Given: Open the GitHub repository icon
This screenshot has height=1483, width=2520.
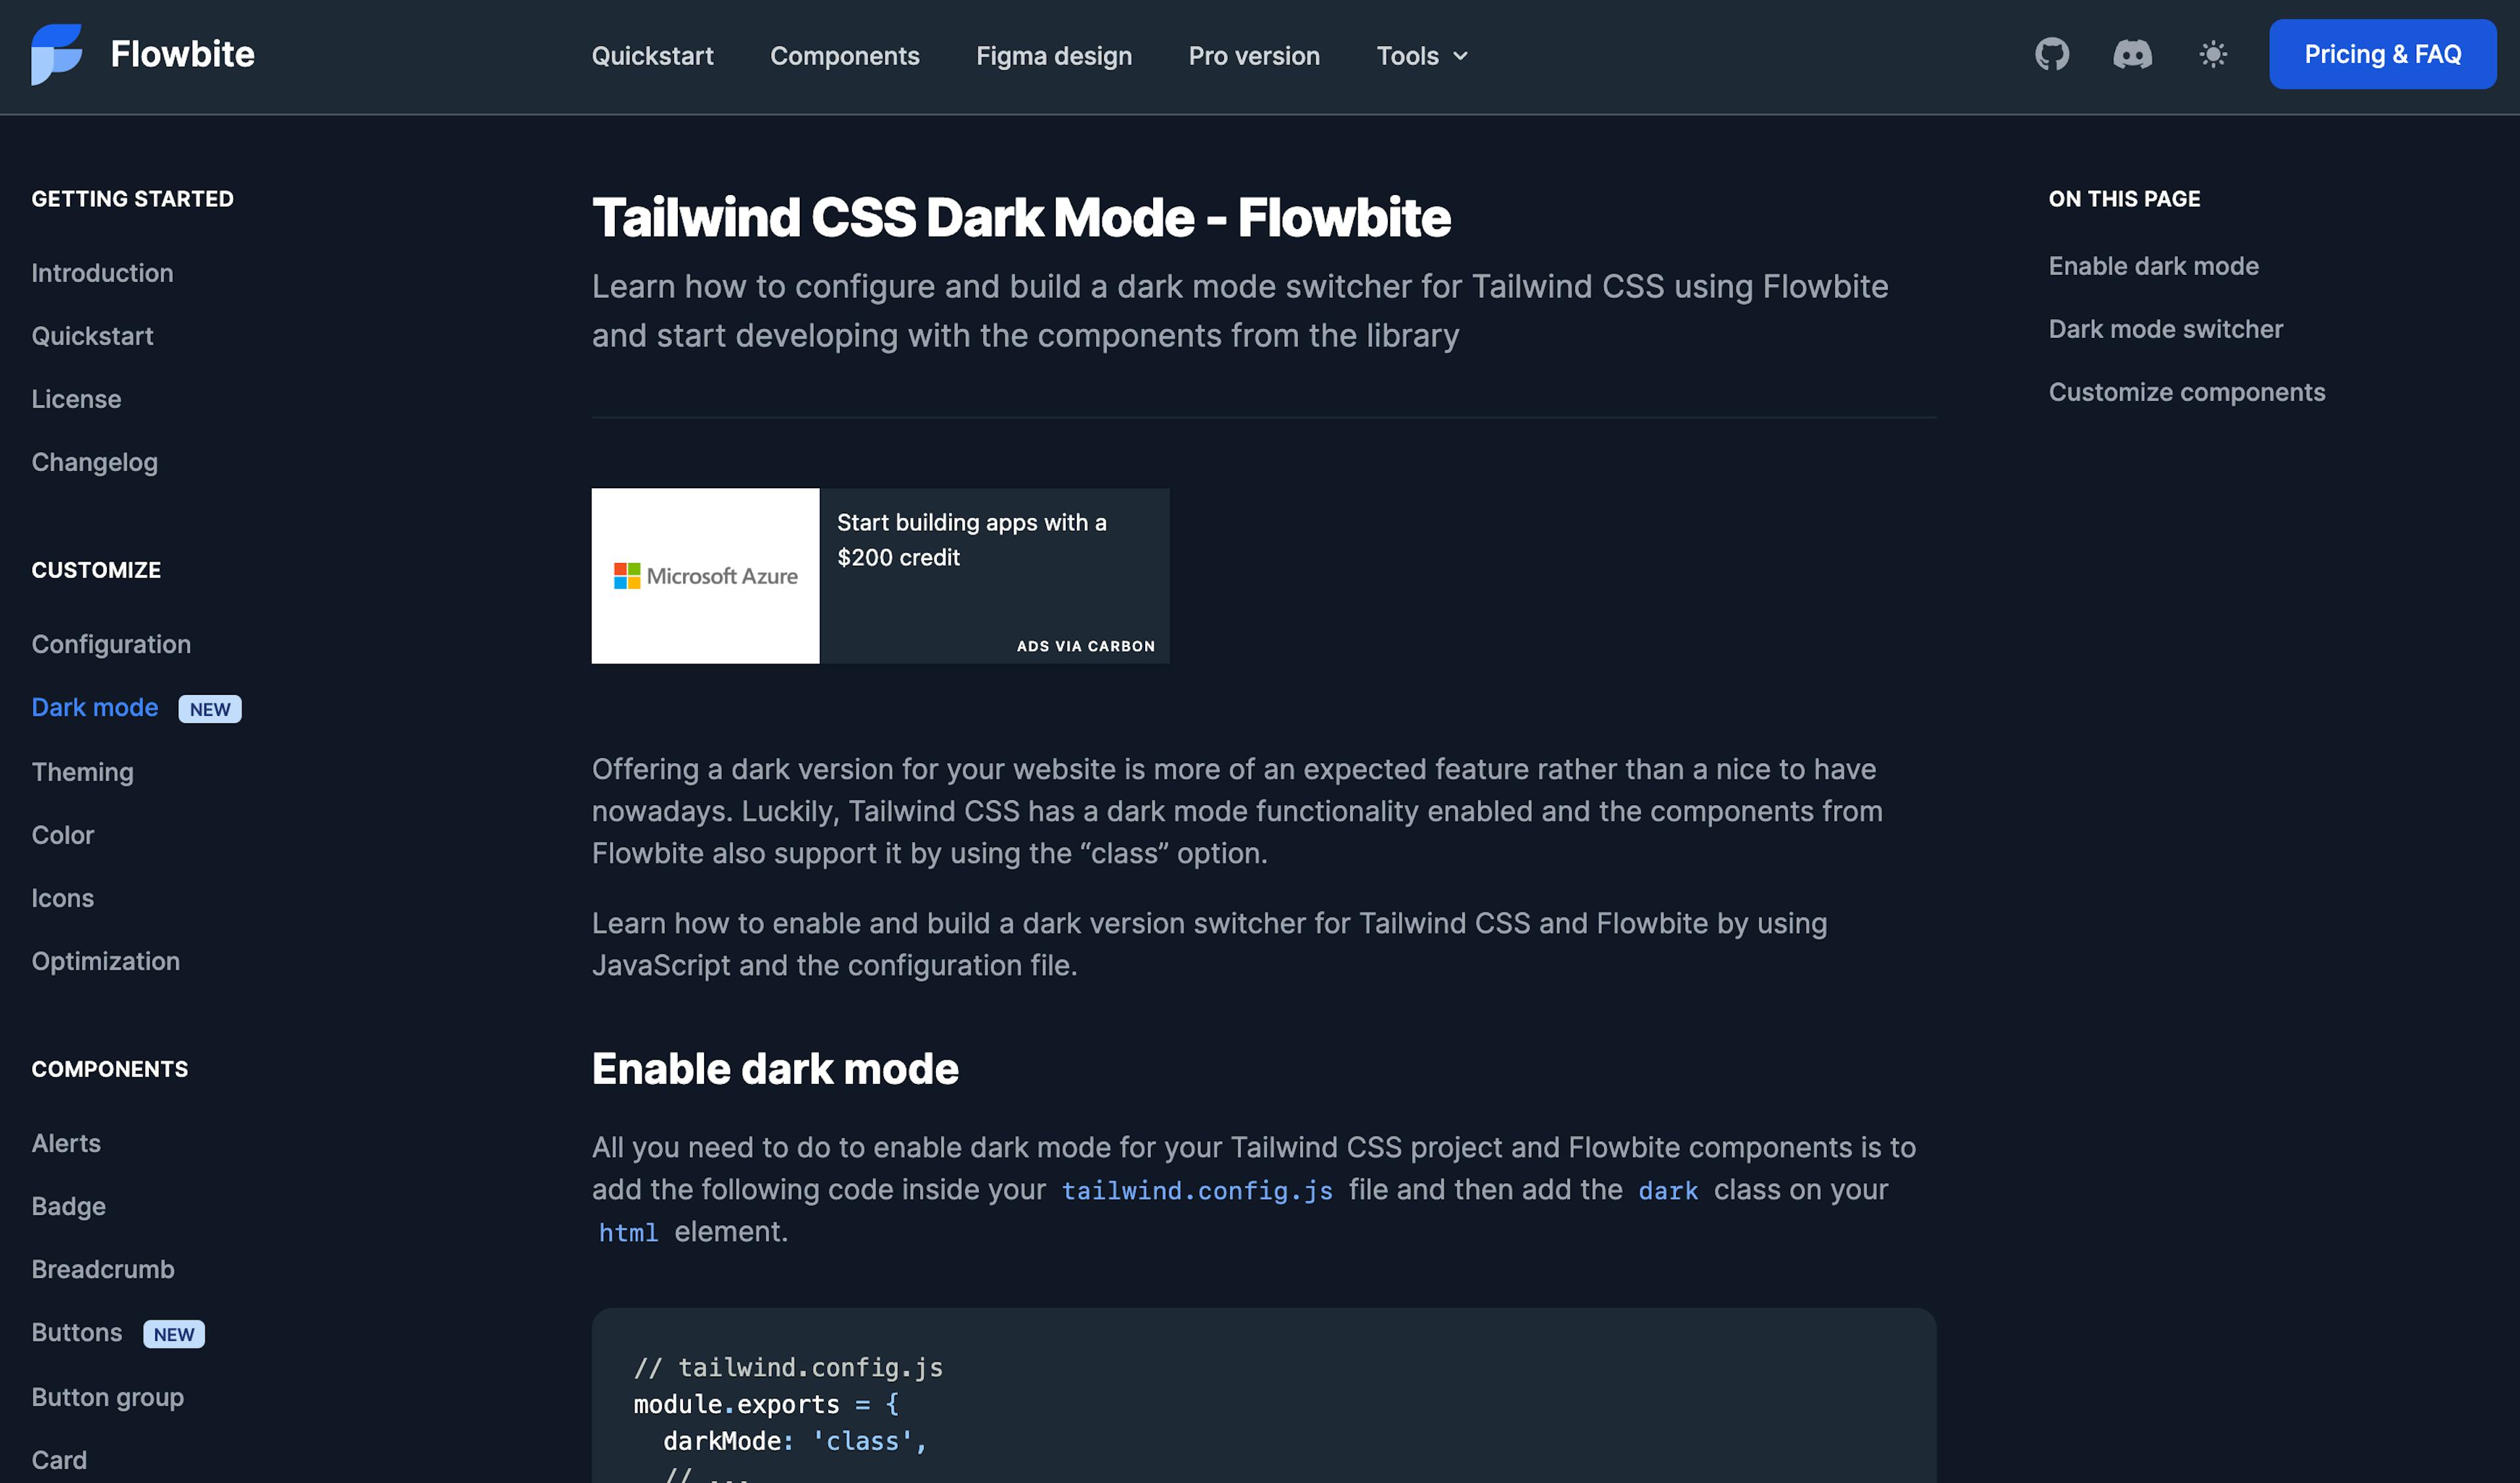Looking at the screenshot, I should 2052,54.
